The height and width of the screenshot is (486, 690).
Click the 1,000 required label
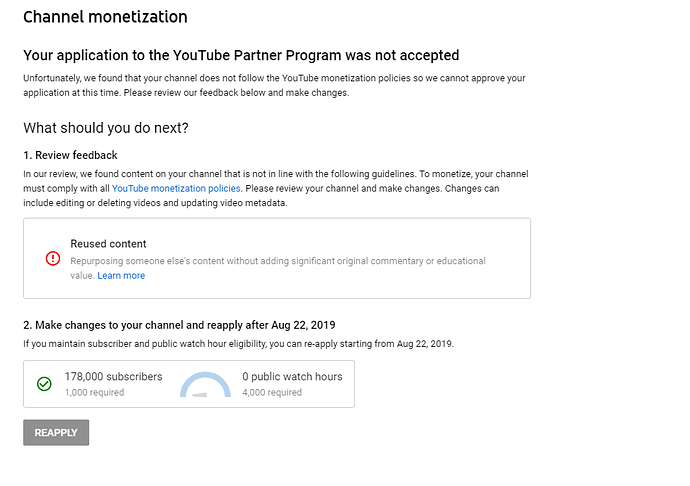pyautogui.click(x=94, y=392)
